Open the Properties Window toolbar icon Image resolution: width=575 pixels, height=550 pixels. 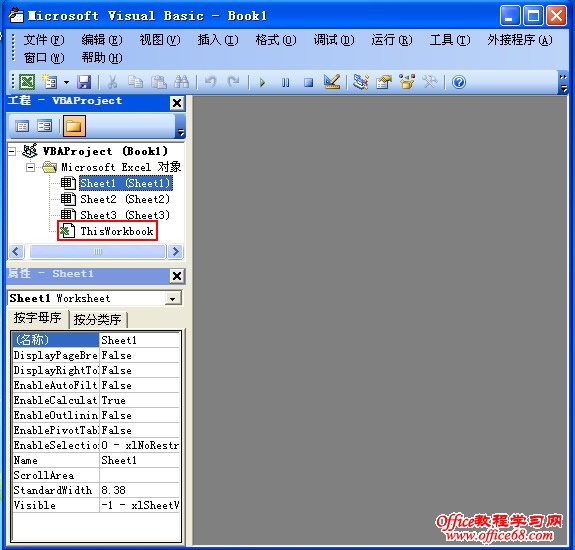click(x=384, y=82)
